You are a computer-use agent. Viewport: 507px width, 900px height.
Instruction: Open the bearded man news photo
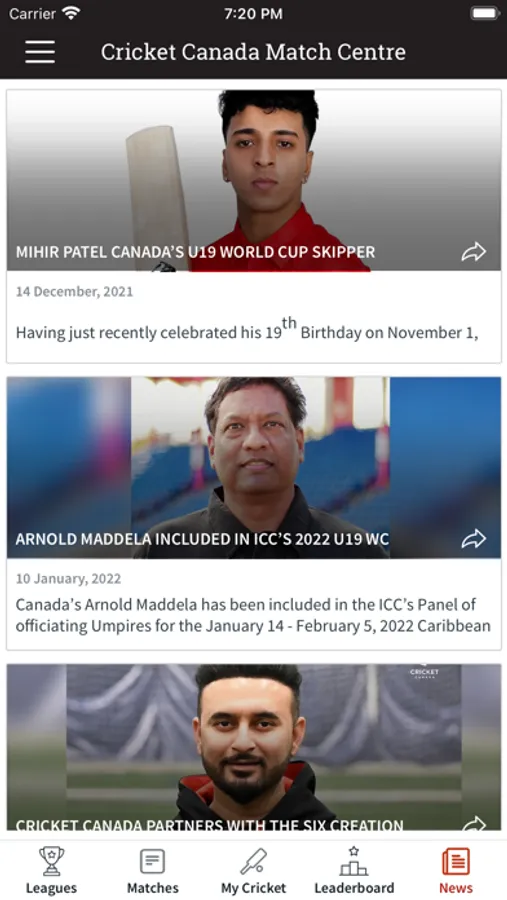pyautogui.click(x=254, y=747)
